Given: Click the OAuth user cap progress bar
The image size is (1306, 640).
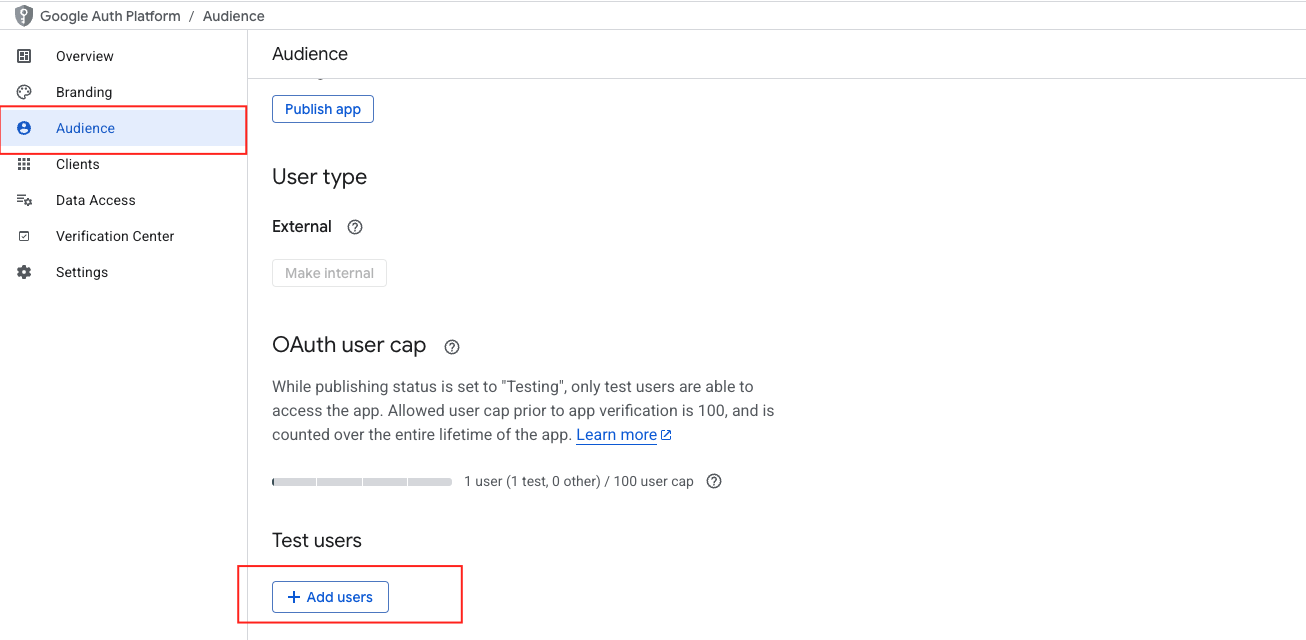Looking at the screenshot, I should pyautogui.click(x=362, y=482).
